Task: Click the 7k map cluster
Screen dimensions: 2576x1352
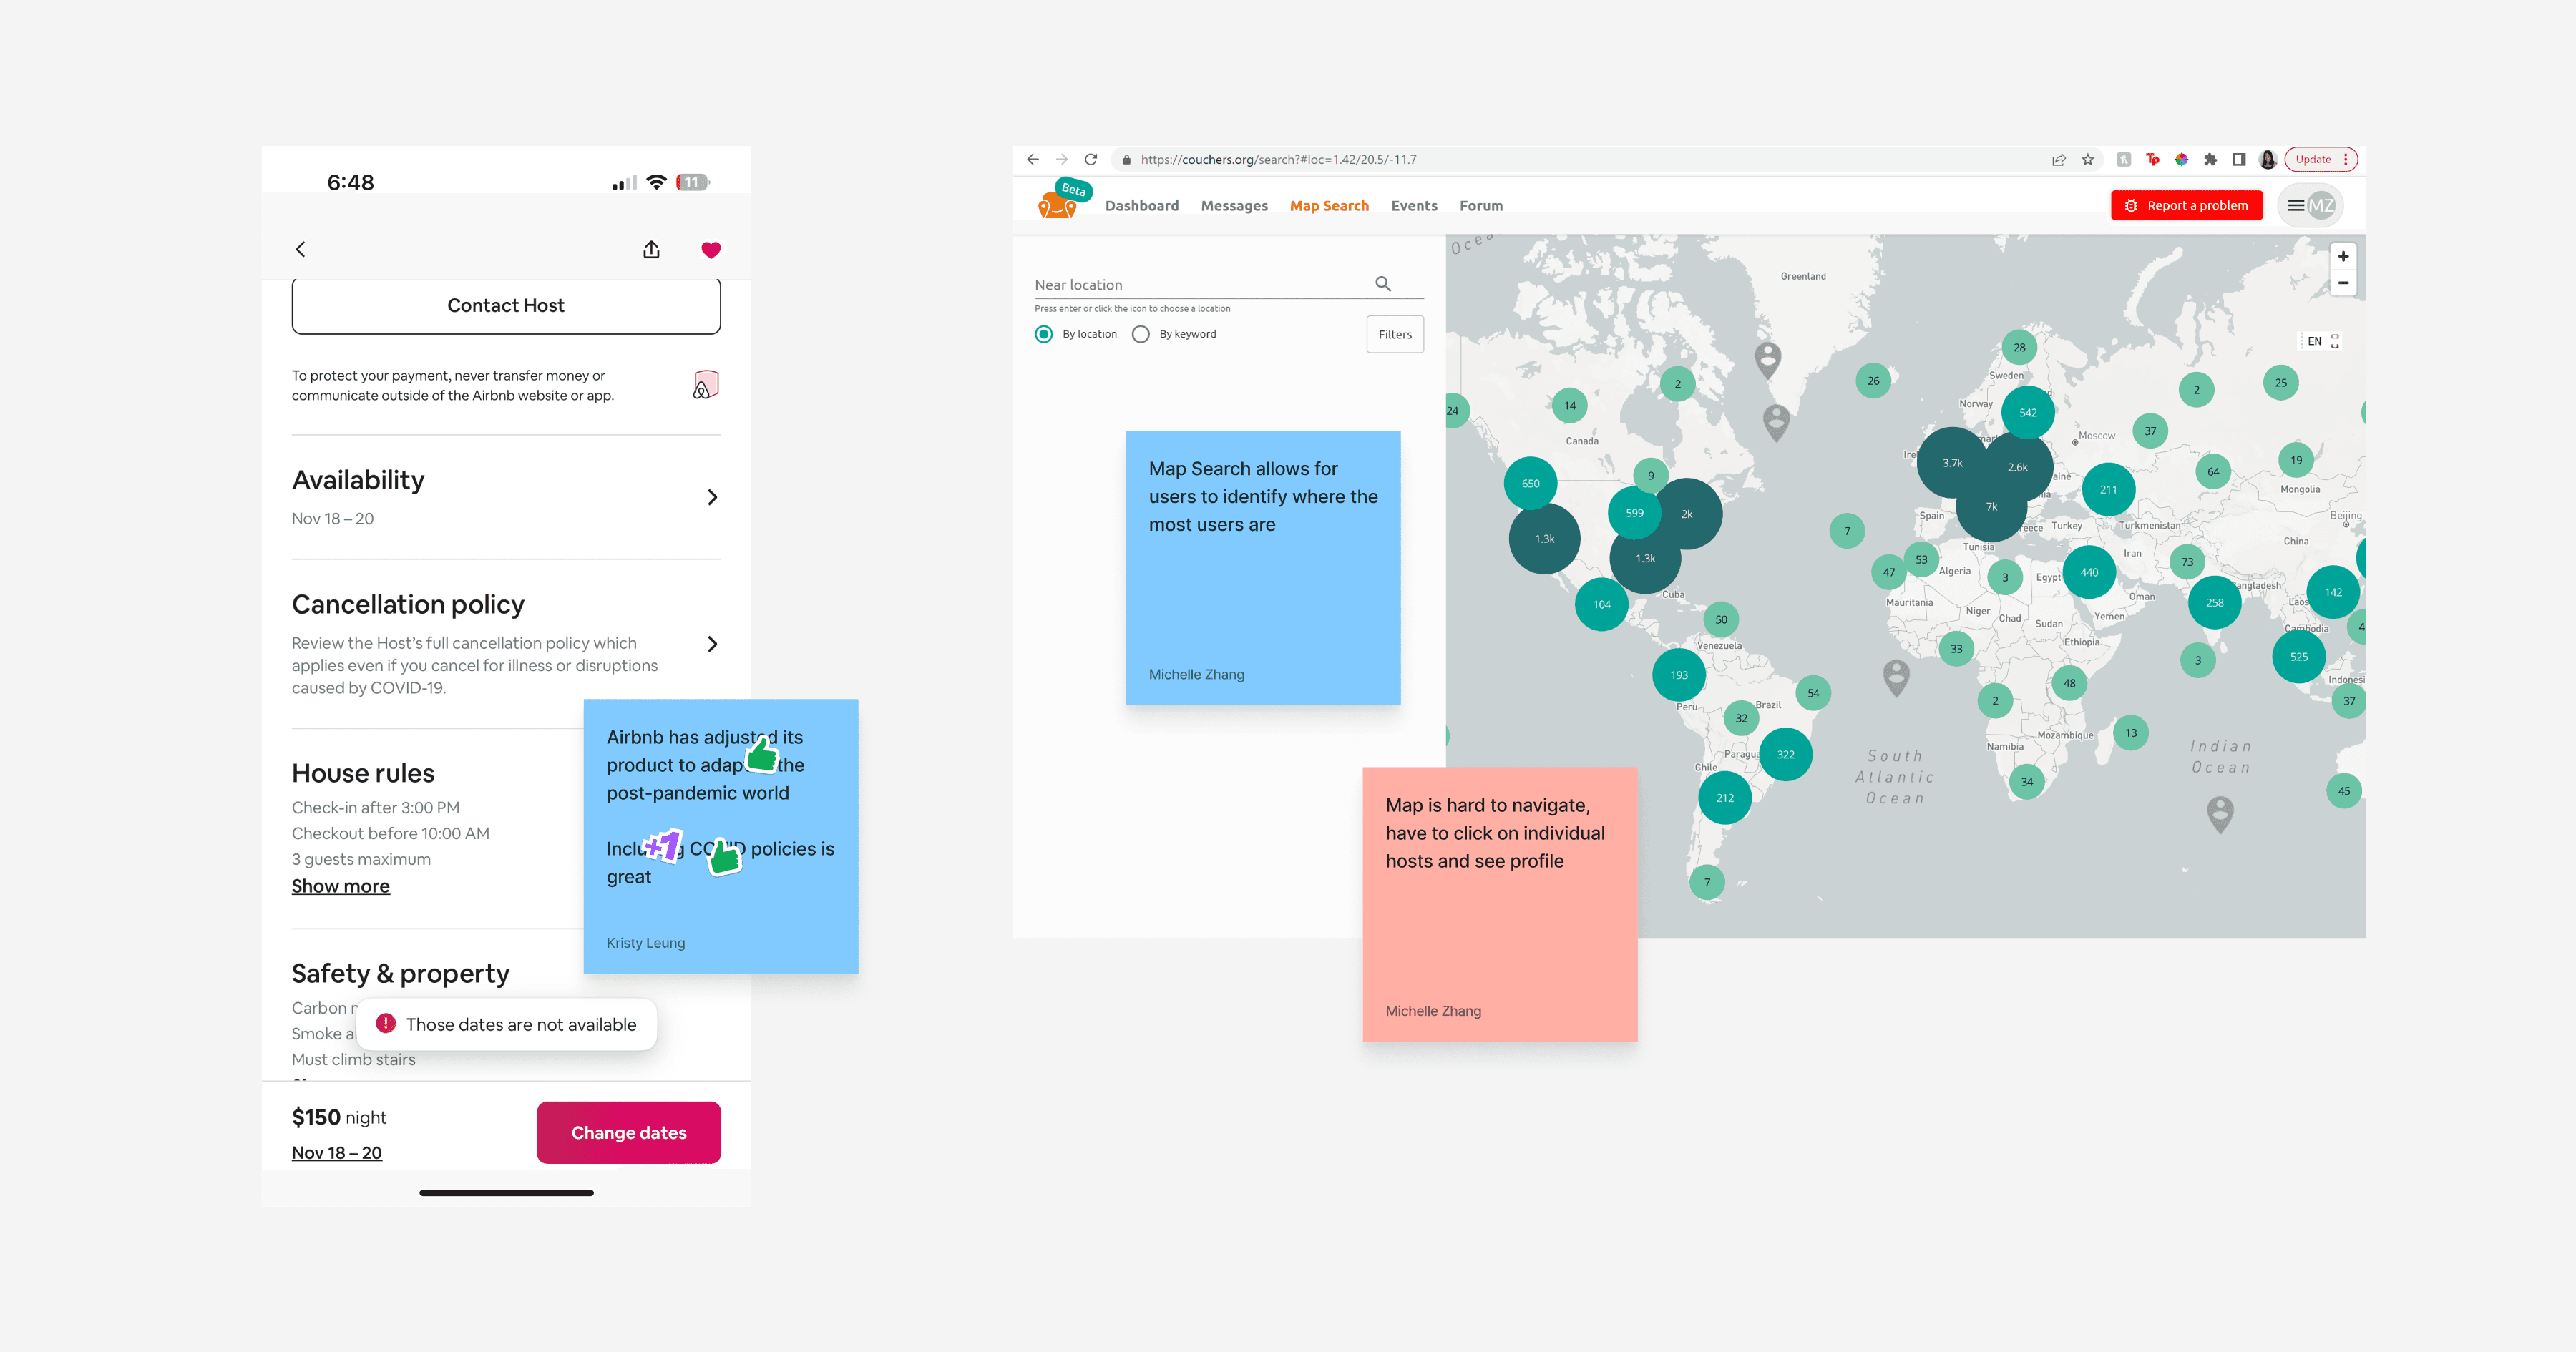Action: coord(1991,507)
